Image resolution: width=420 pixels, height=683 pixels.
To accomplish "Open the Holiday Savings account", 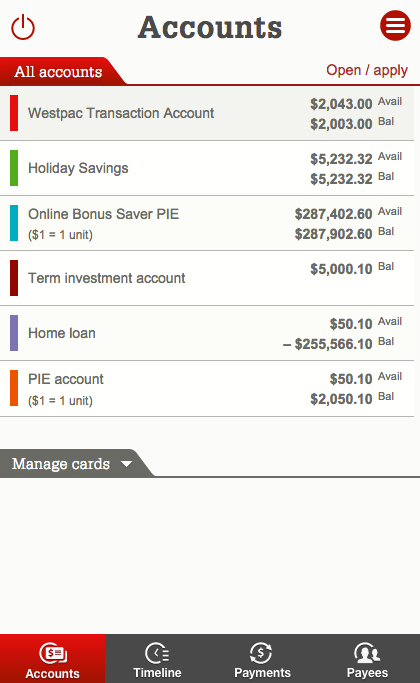I will tap(207, 168).
